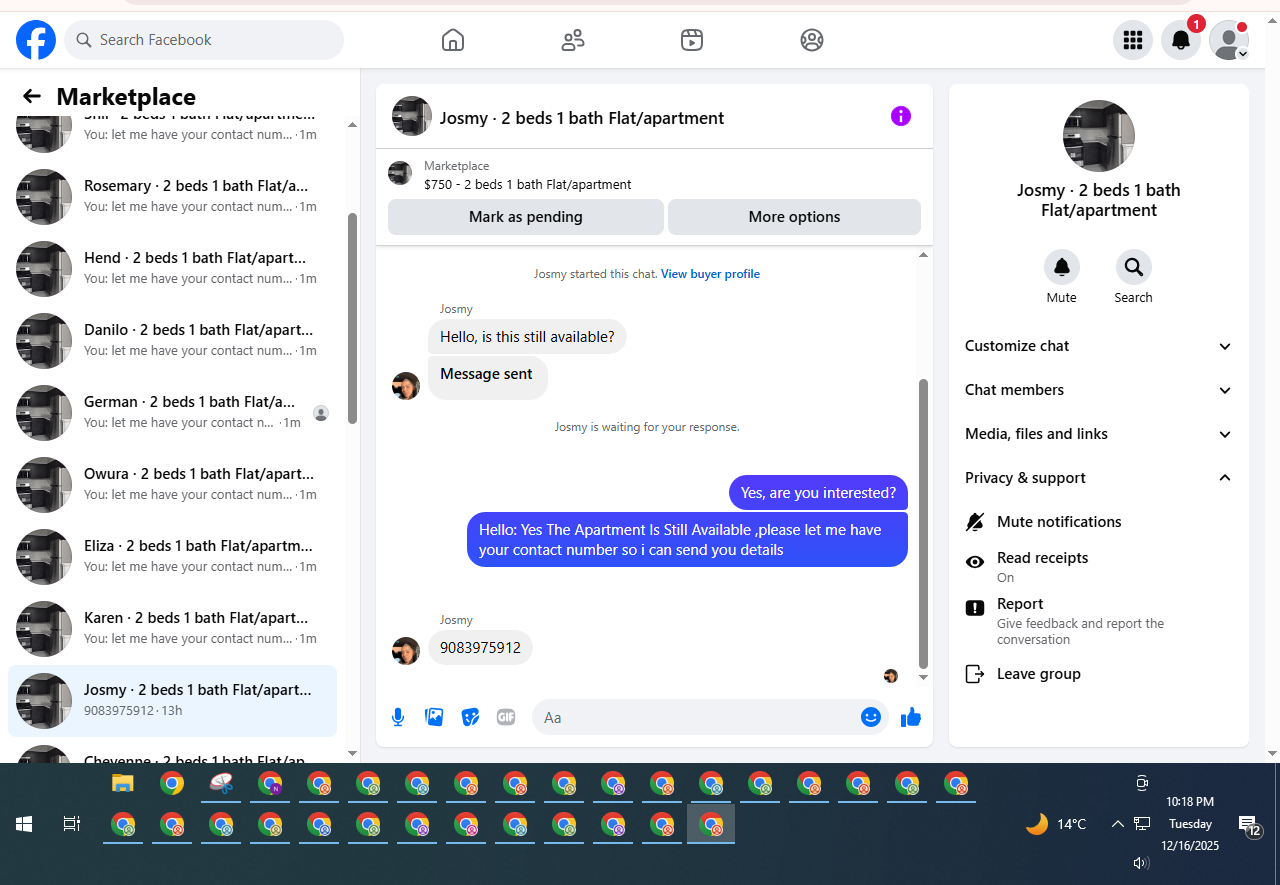
Task: Open the account profile picture menu
Action: point(1229,40)
